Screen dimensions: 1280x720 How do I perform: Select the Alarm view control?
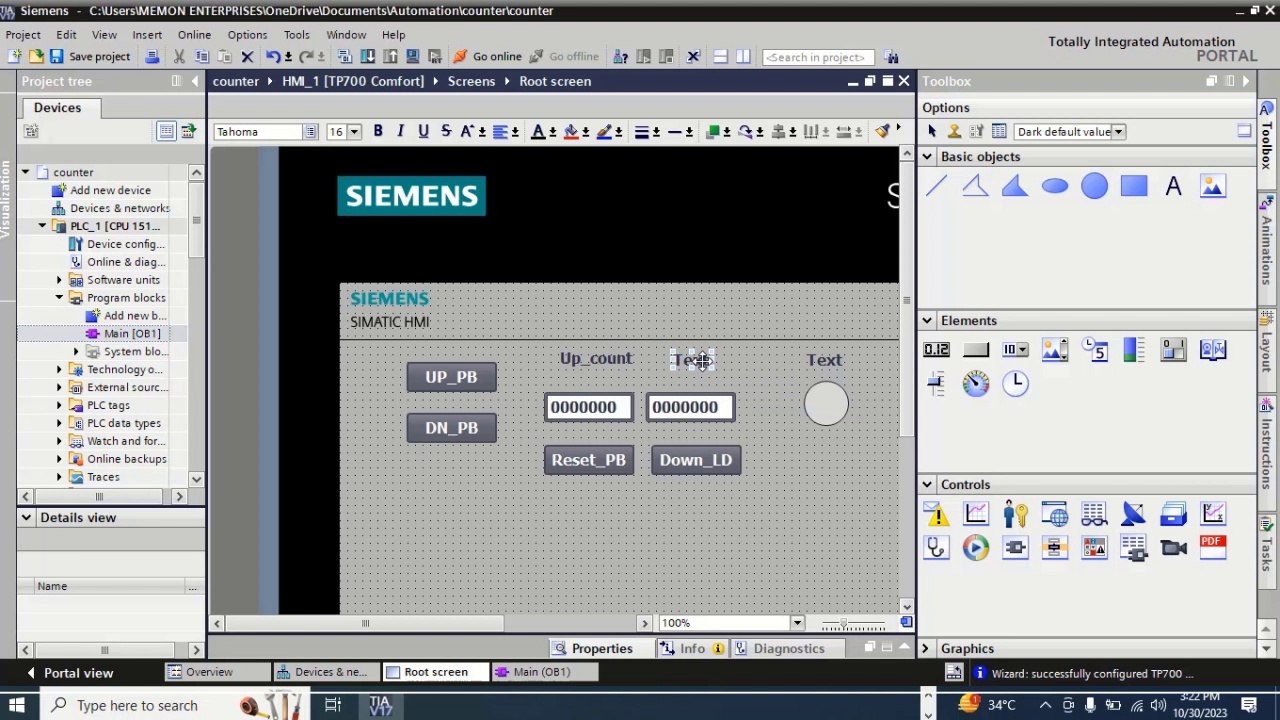click(936, 514)
